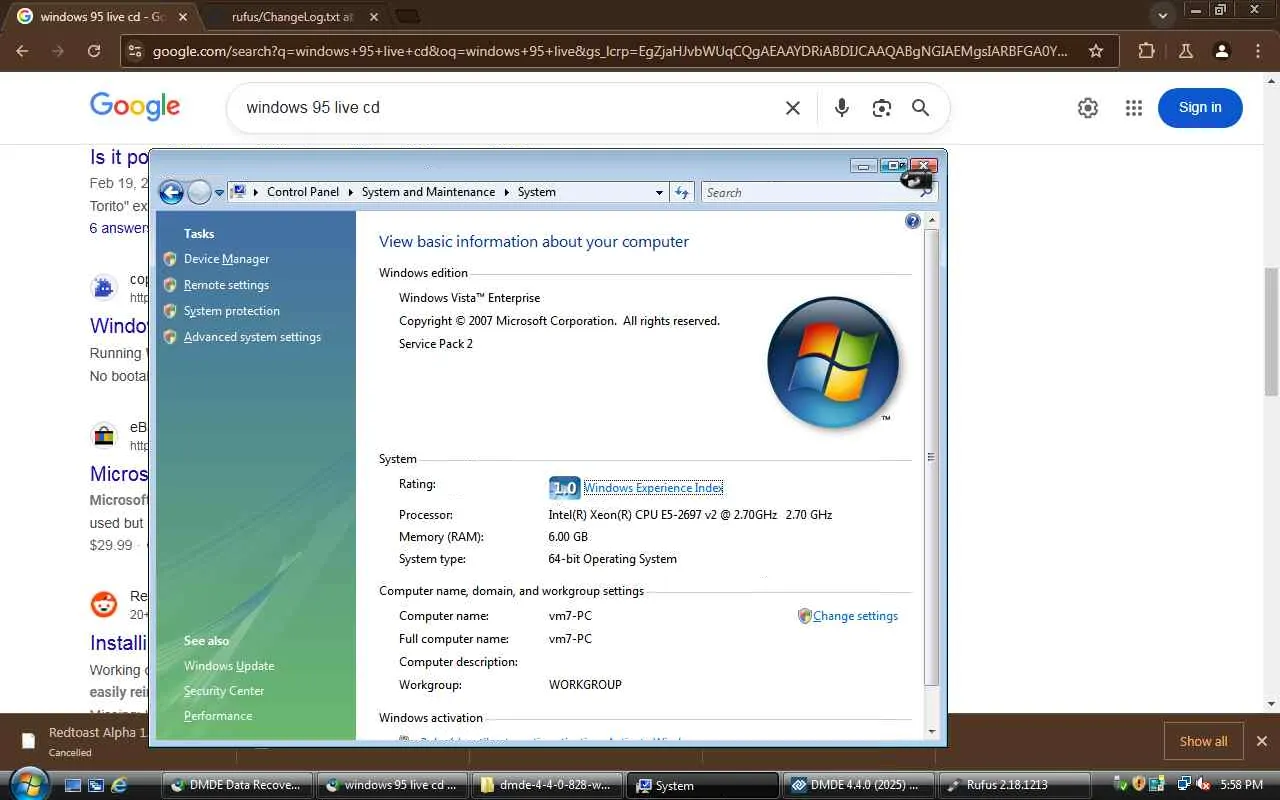Open Security Center under See also
Screen dimensions: 1280x800
click(224, 691)
